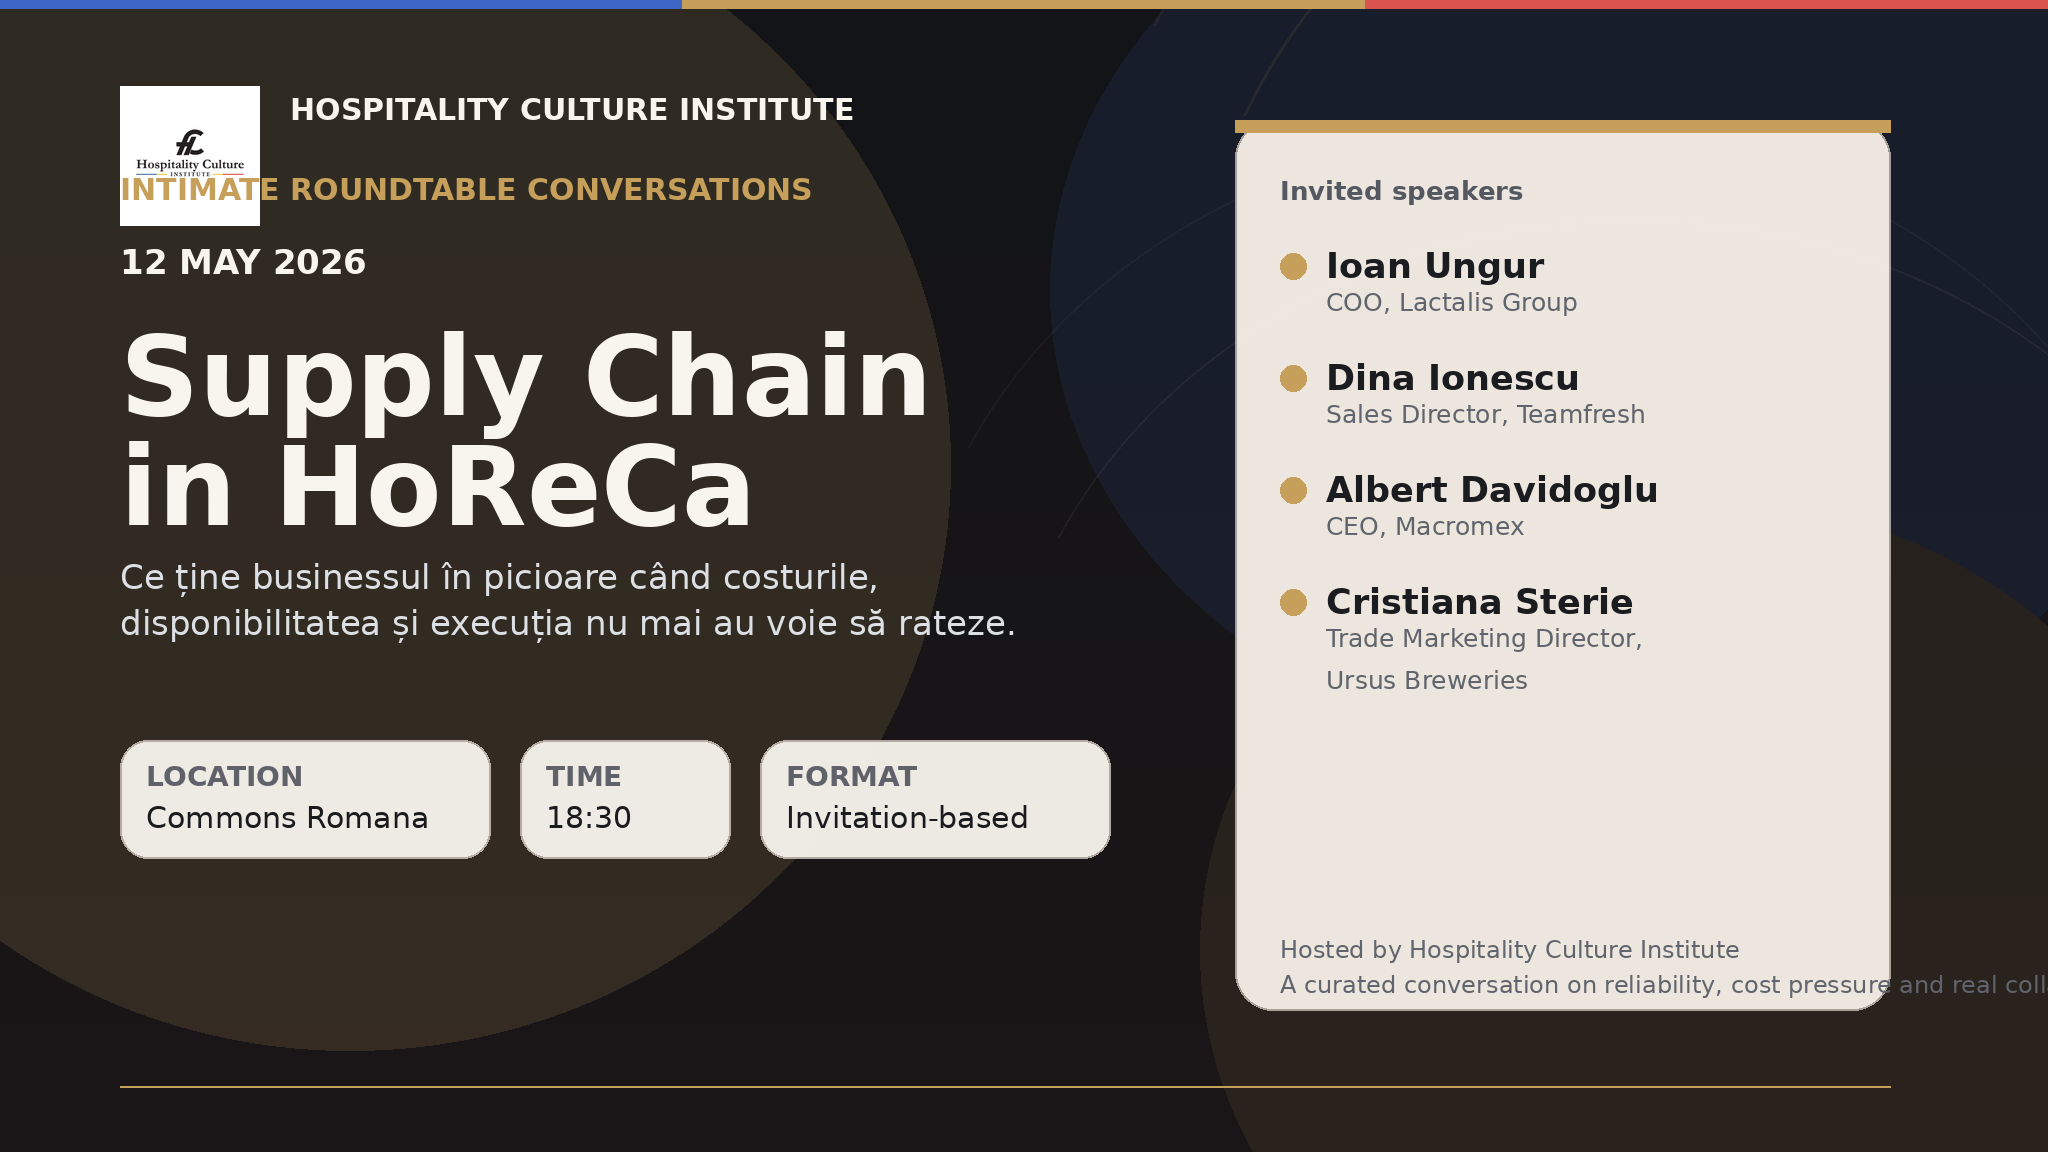The height and width of the screenshot is (1152, 2048).
Task: Click the Dina Ionescu speaker name
Action: point(1452,379)
